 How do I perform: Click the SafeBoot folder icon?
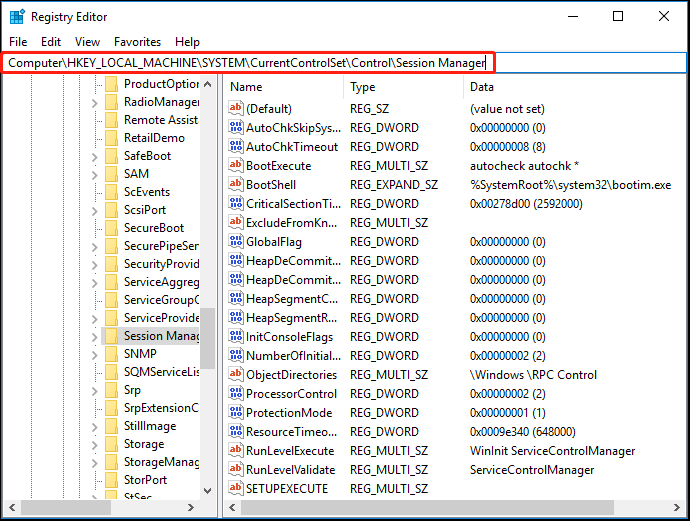(112, 156)
